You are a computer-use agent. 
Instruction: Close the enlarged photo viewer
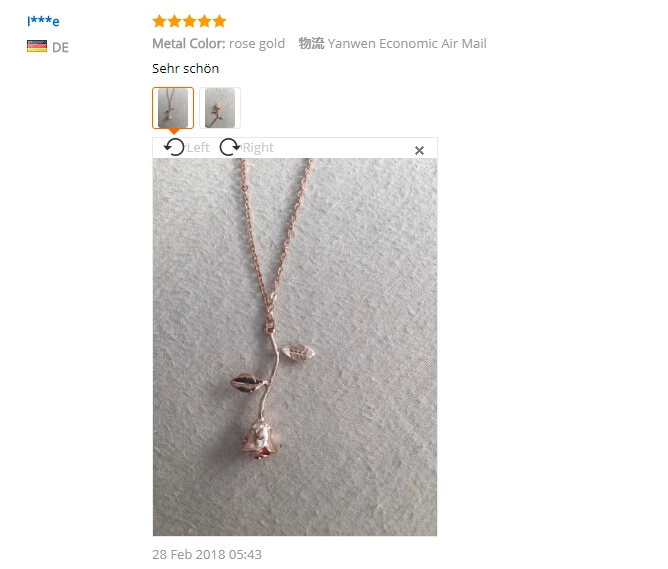[x=419, y=150]
